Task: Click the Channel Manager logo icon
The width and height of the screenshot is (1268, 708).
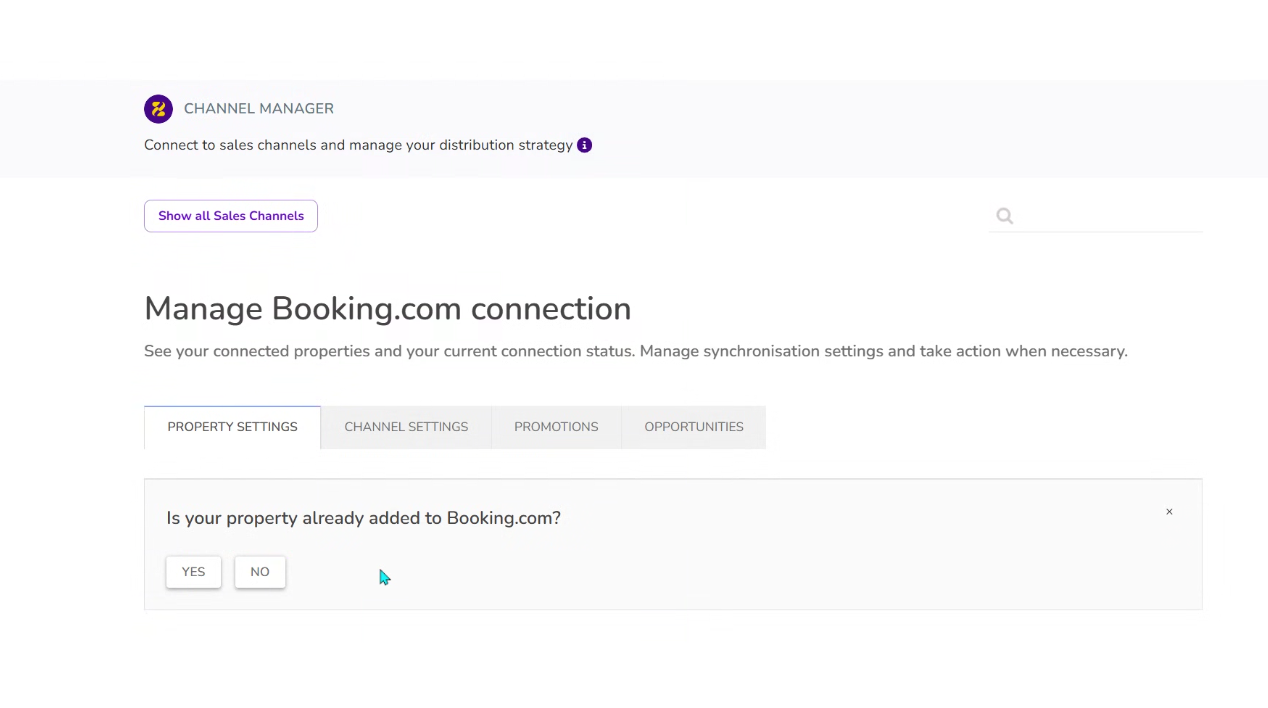Action: pyautogui.click(x=158, y=109)
